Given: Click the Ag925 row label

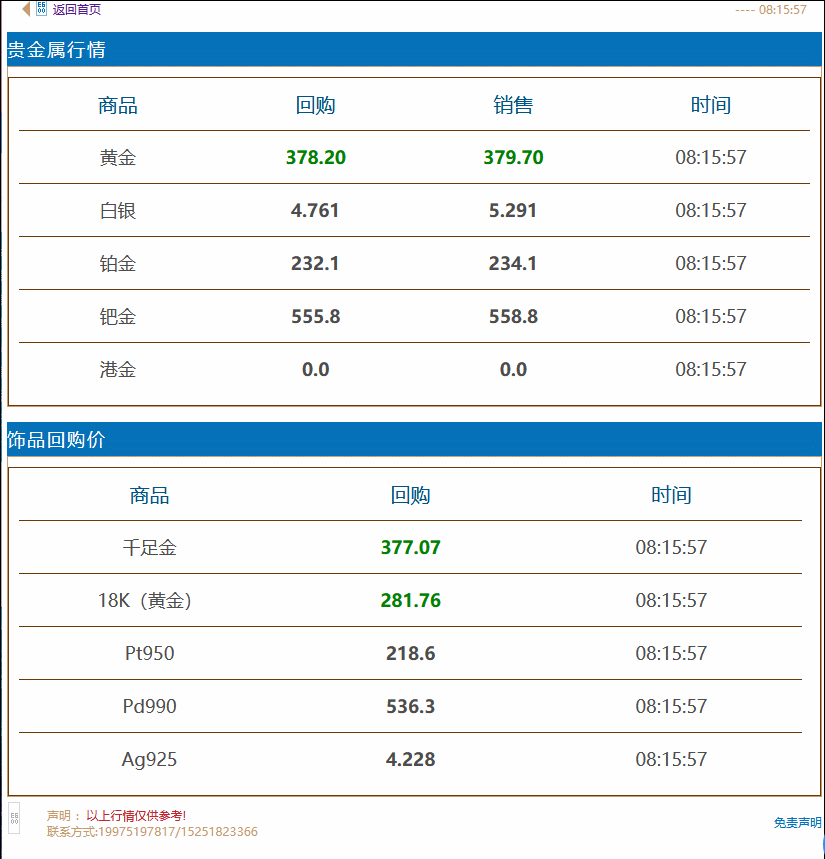Looking at the screenshot, I should click(149, 760).
